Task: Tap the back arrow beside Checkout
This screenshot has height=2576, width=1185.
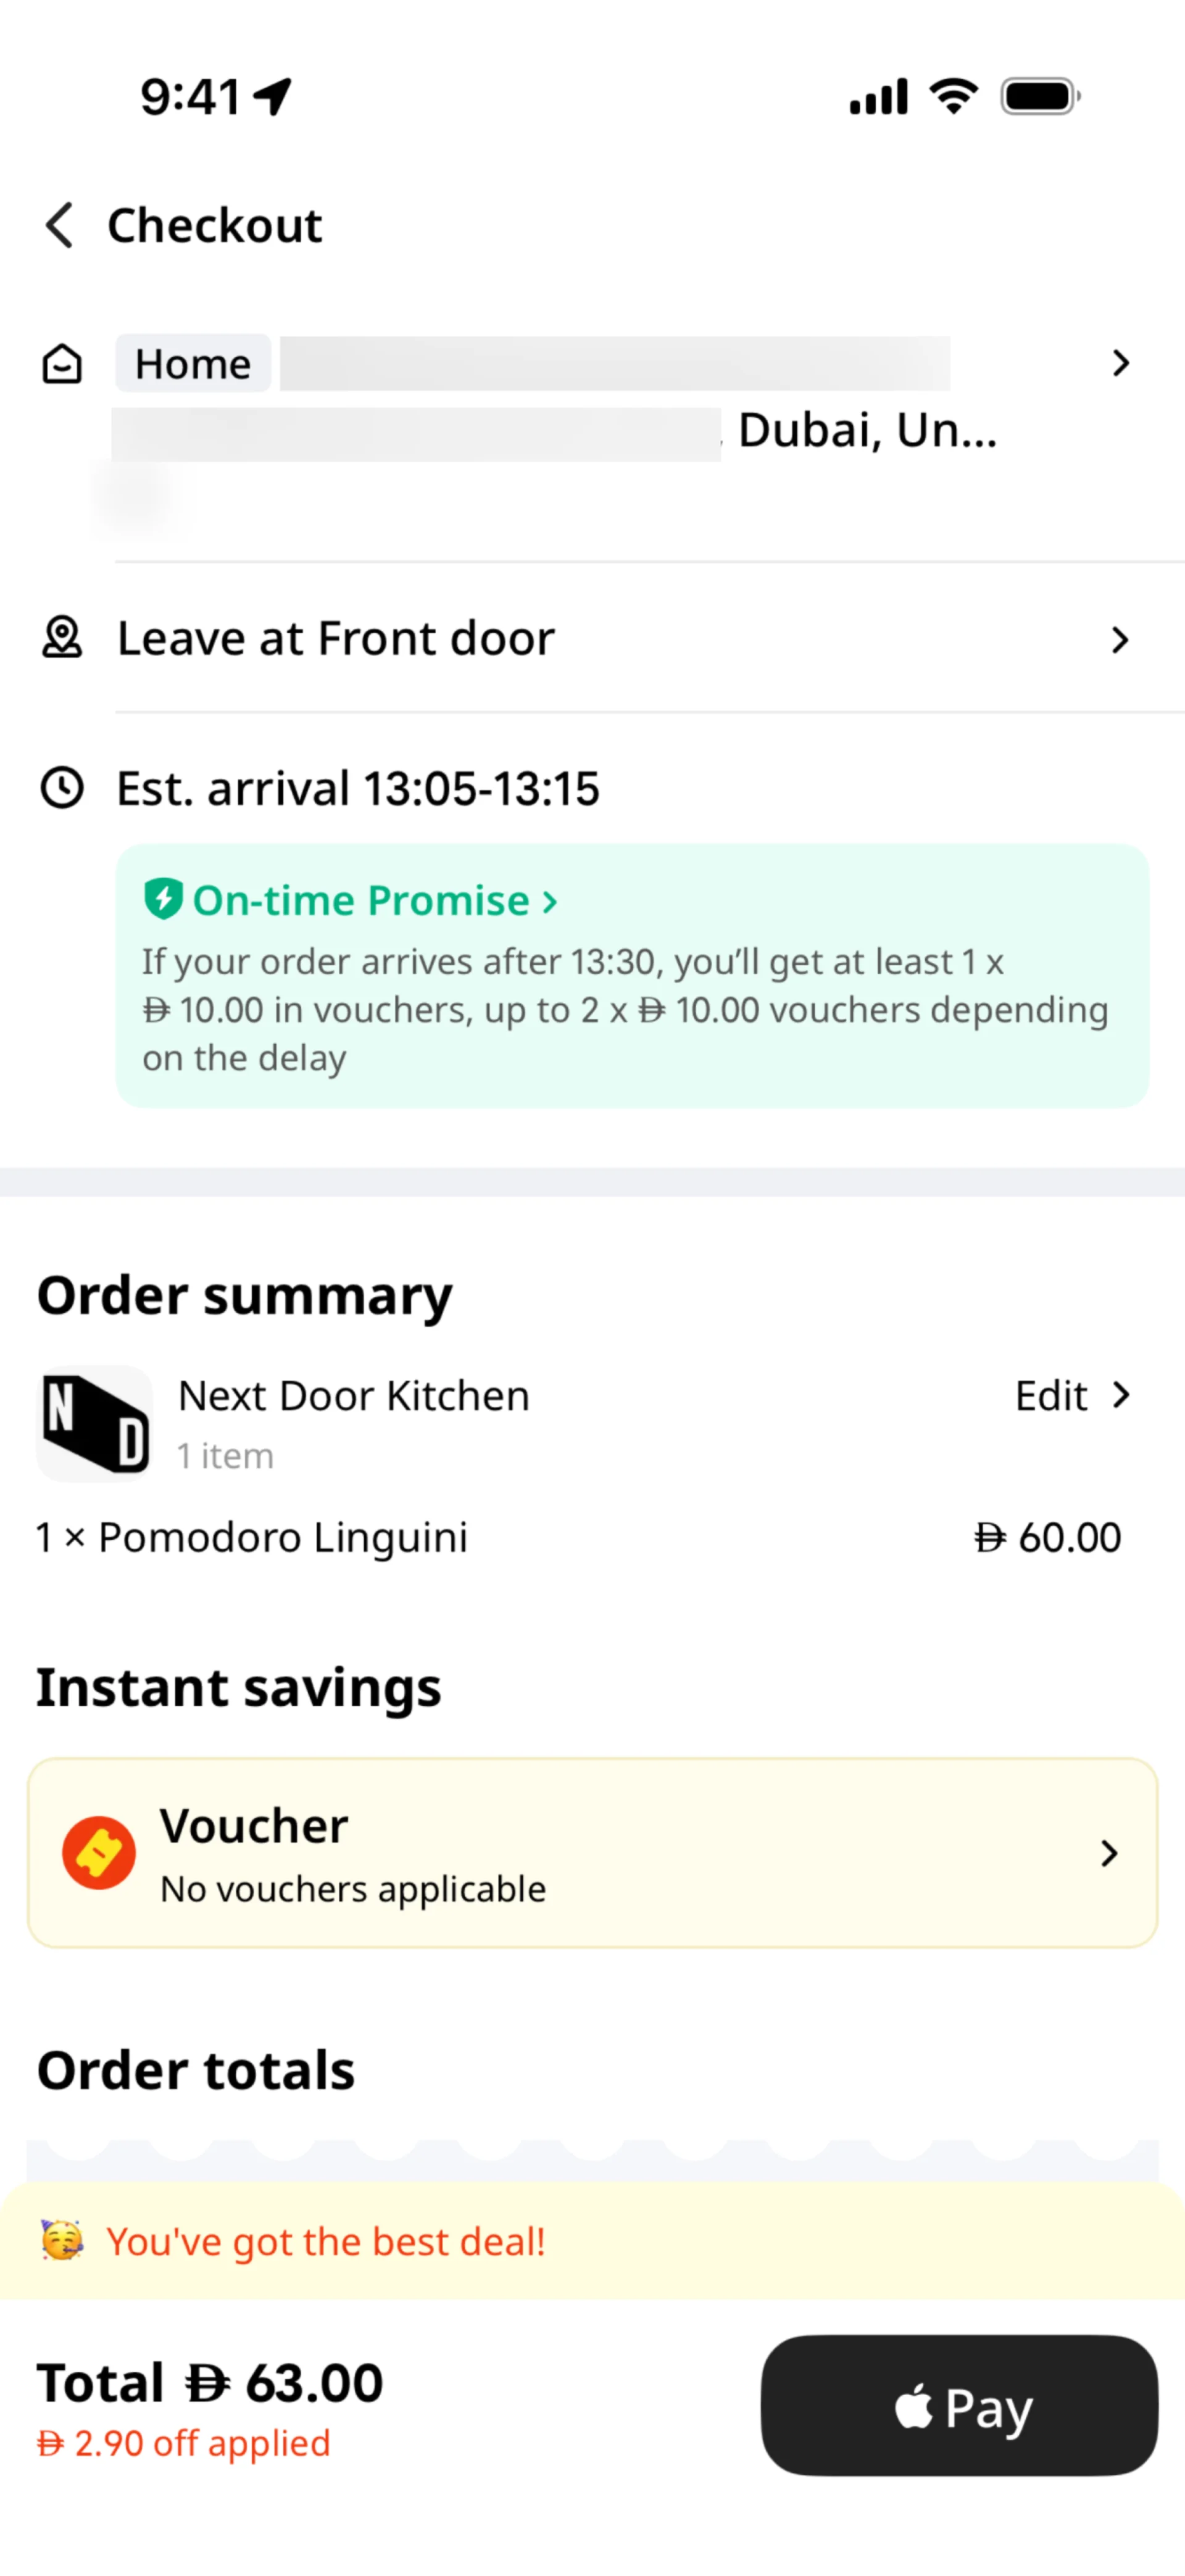Action: (60, 225)
